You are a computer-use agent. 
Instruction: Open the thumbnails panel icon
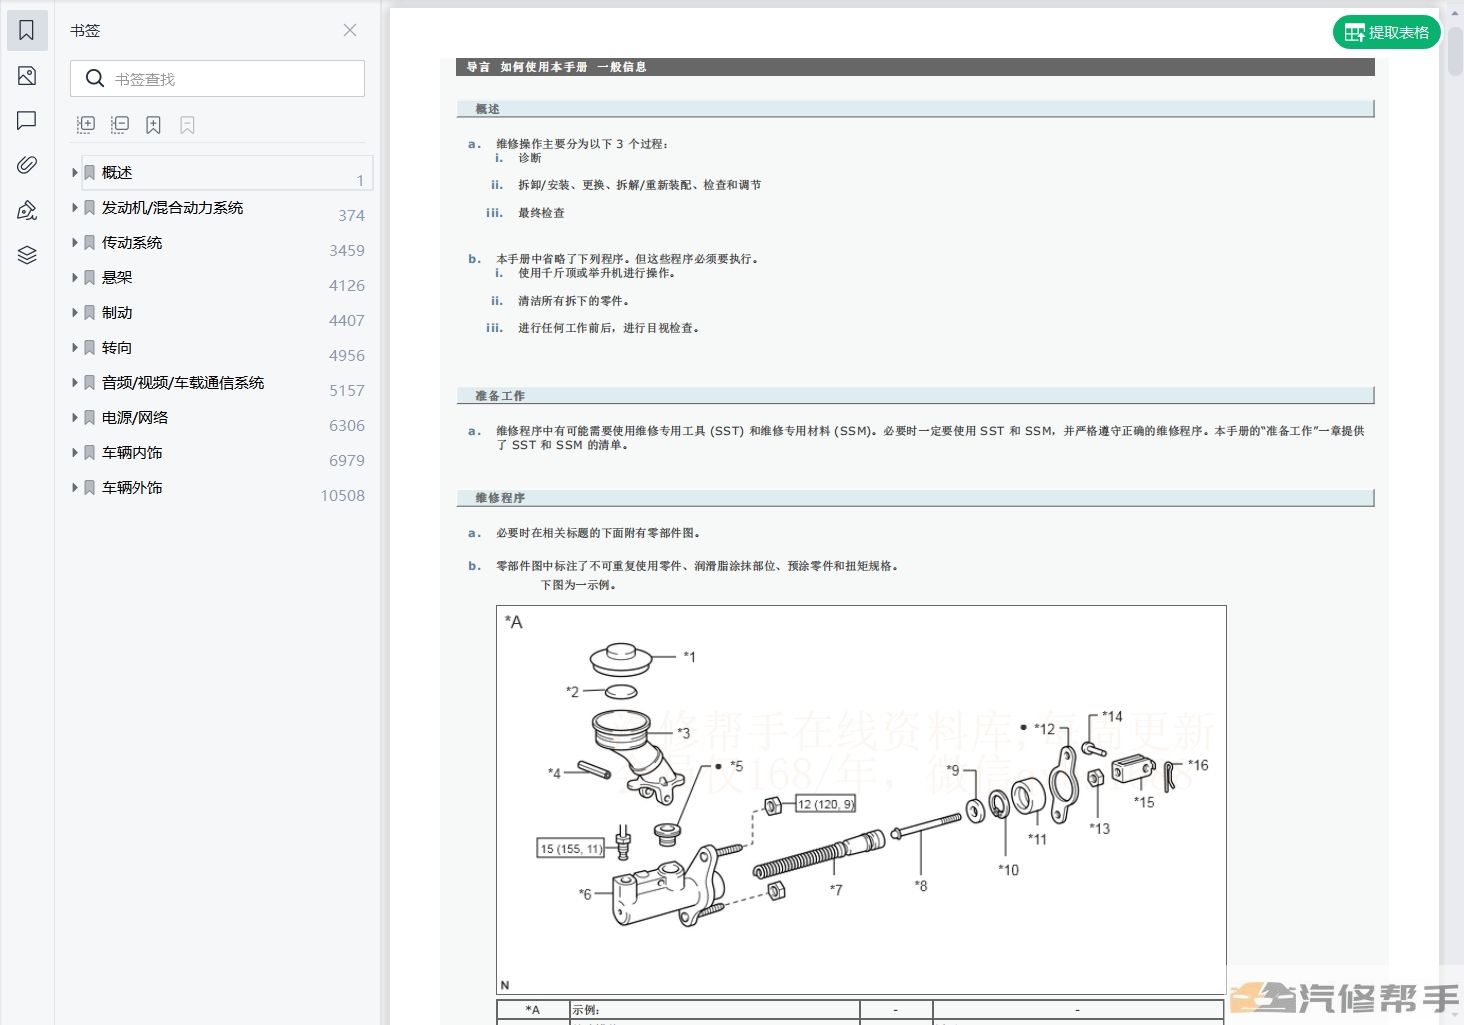coord(27,76)
